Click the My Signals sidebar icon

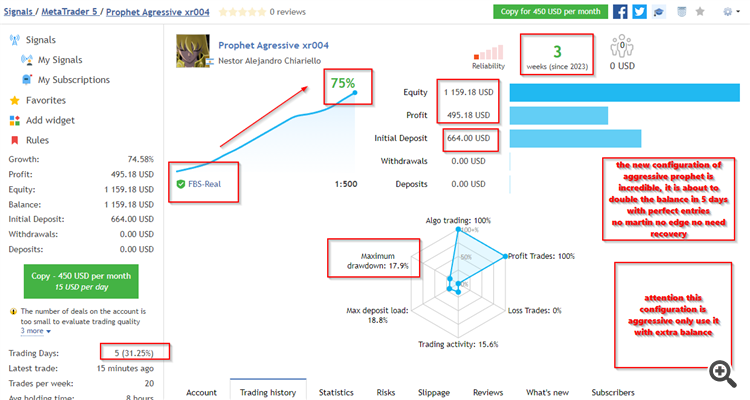coord(27,60)
